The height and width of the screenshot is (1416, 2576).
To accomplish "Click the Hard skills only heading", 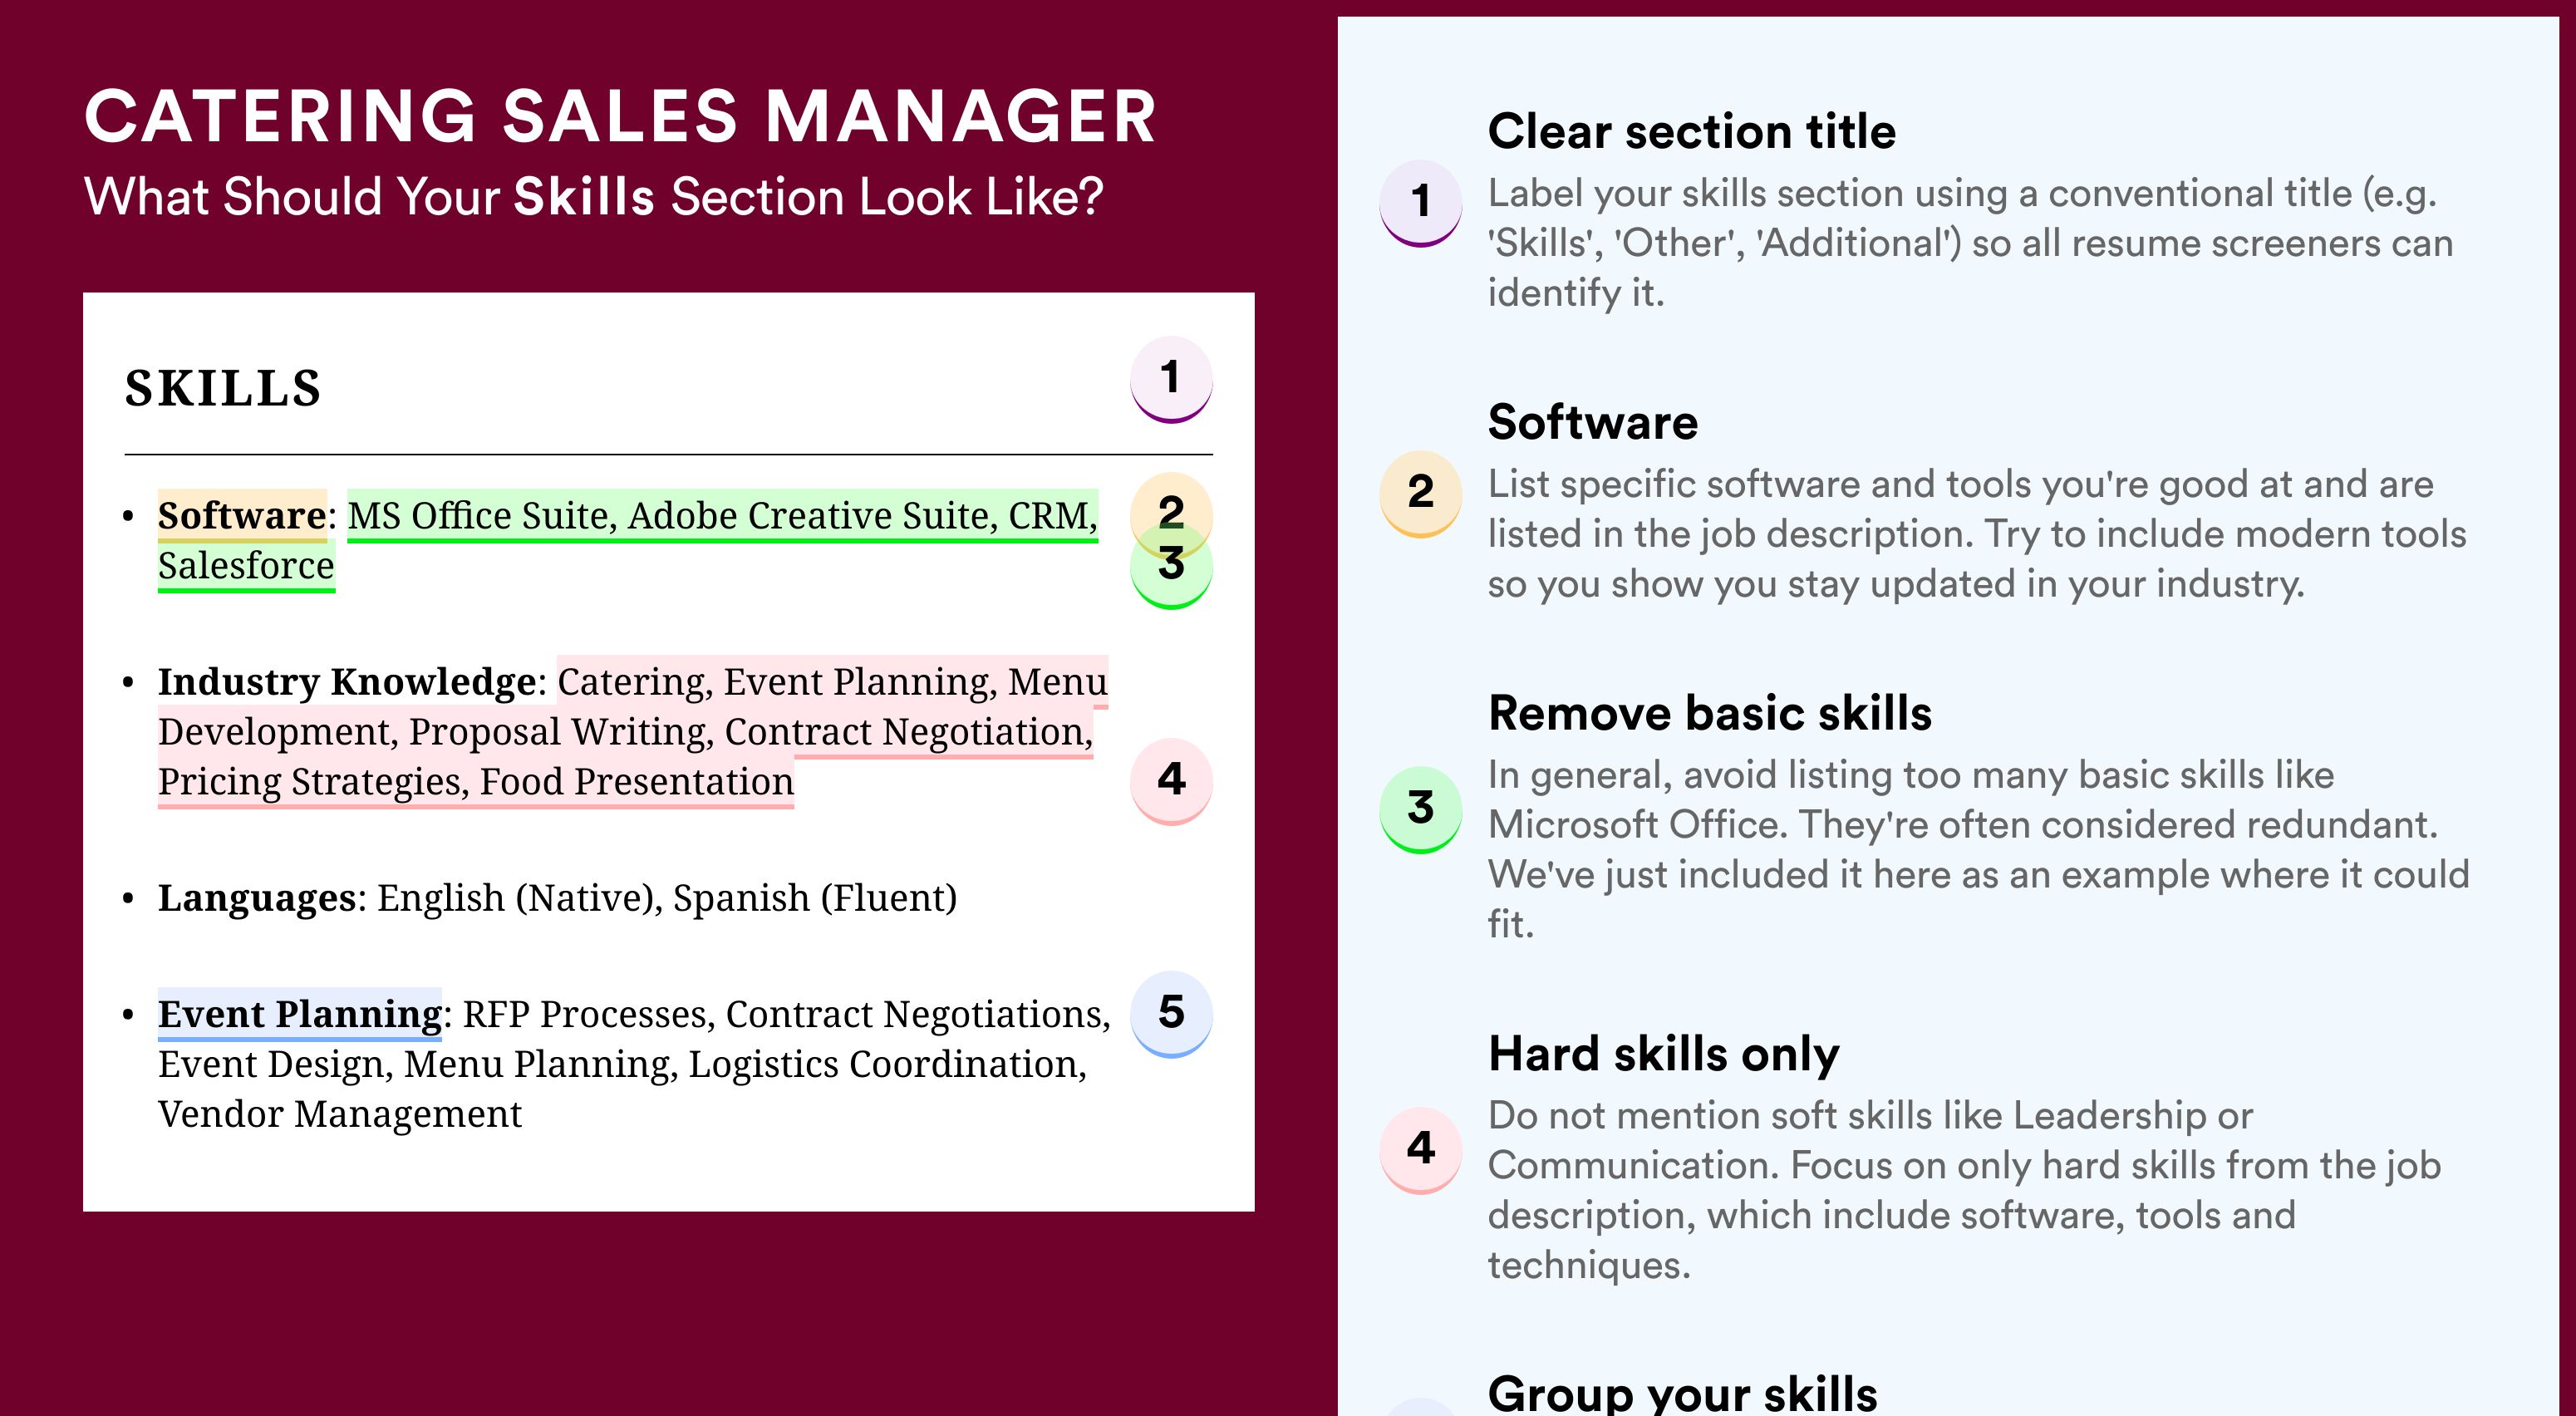I will (1663, 1054).
